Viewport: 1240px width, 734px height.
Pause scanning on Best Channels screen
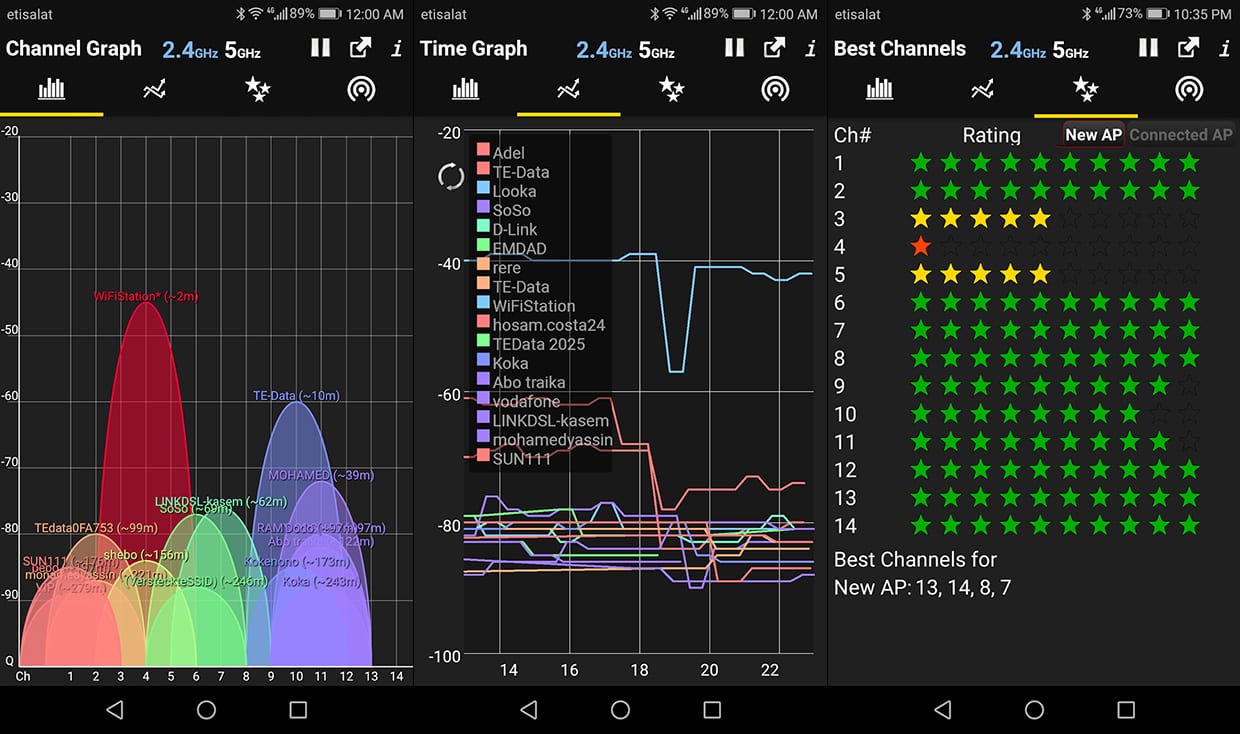point(1148,48)
